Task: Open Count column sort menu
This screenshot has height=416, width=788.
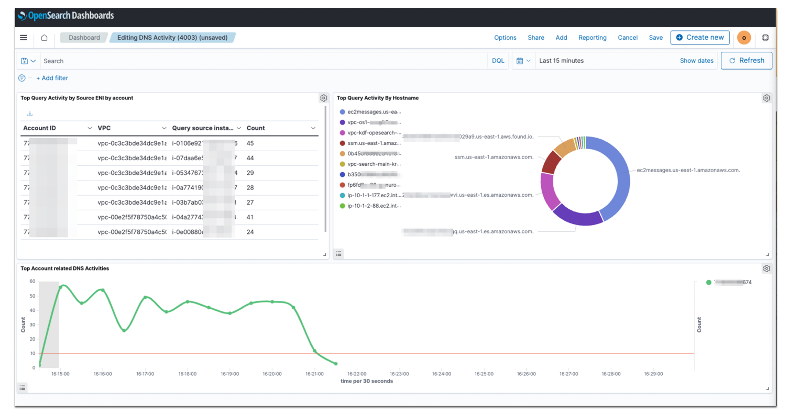Action: pyautogui.click(x=313, y=128)
